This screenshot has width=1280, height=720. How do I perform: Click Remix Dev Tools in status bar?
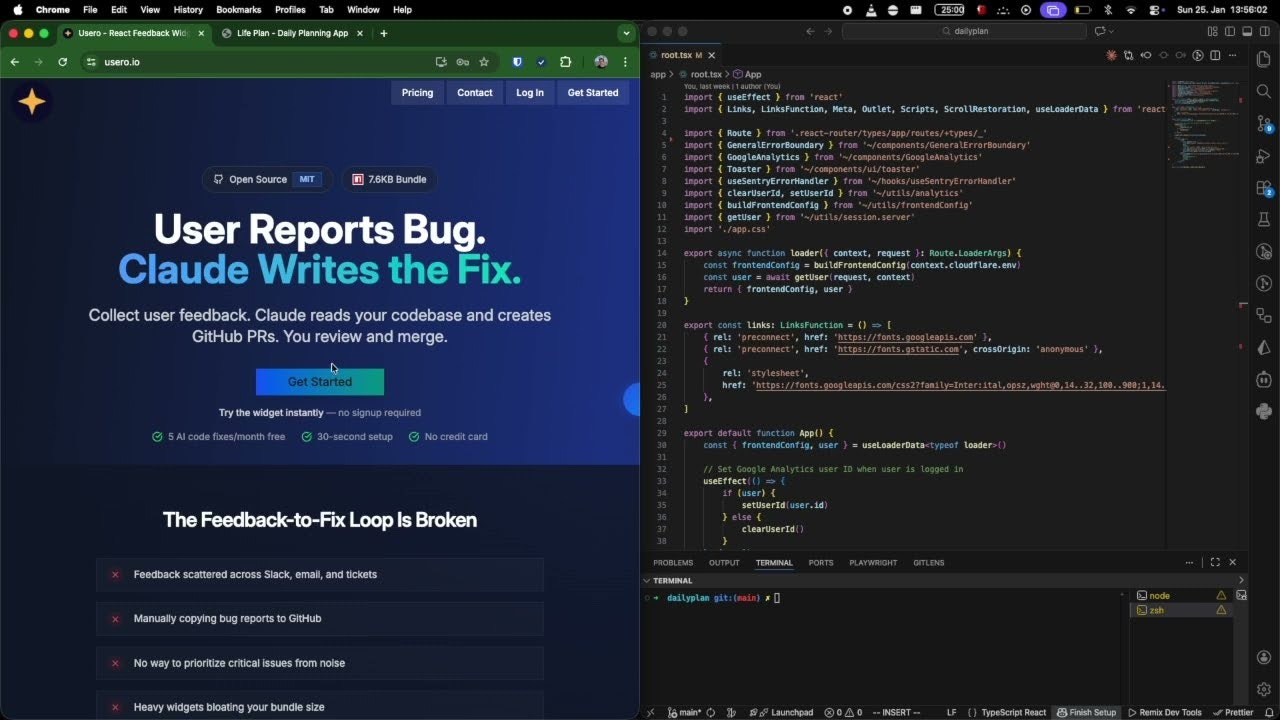1164,713
